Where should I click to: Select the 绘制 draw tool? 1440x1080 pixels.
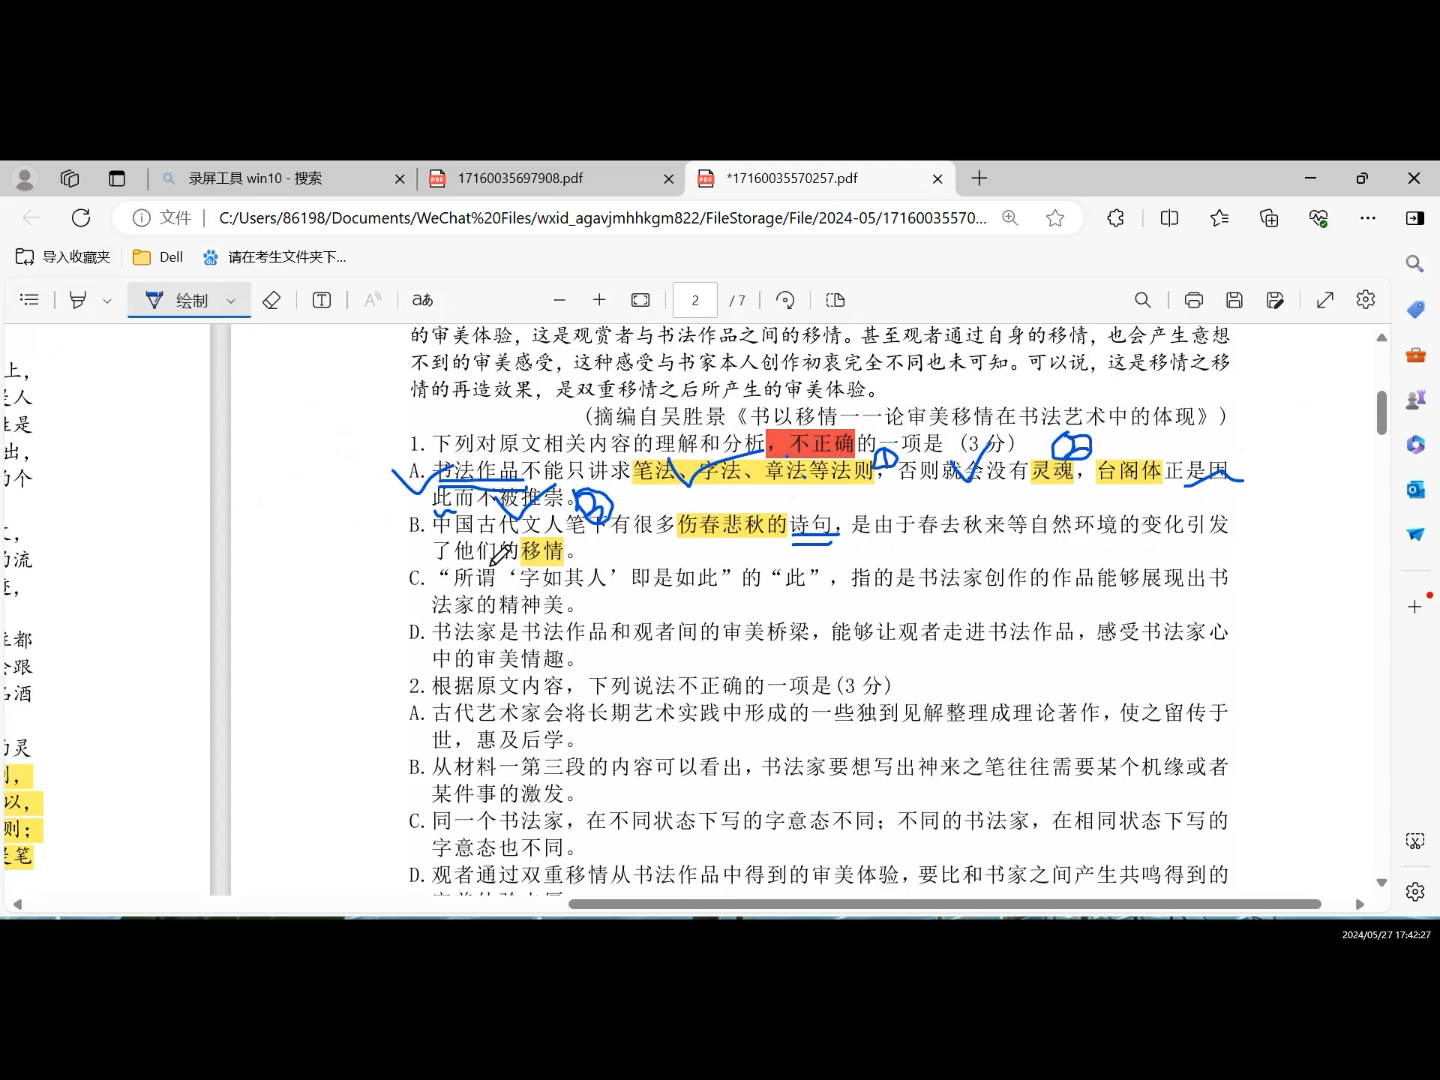[177, 300]
